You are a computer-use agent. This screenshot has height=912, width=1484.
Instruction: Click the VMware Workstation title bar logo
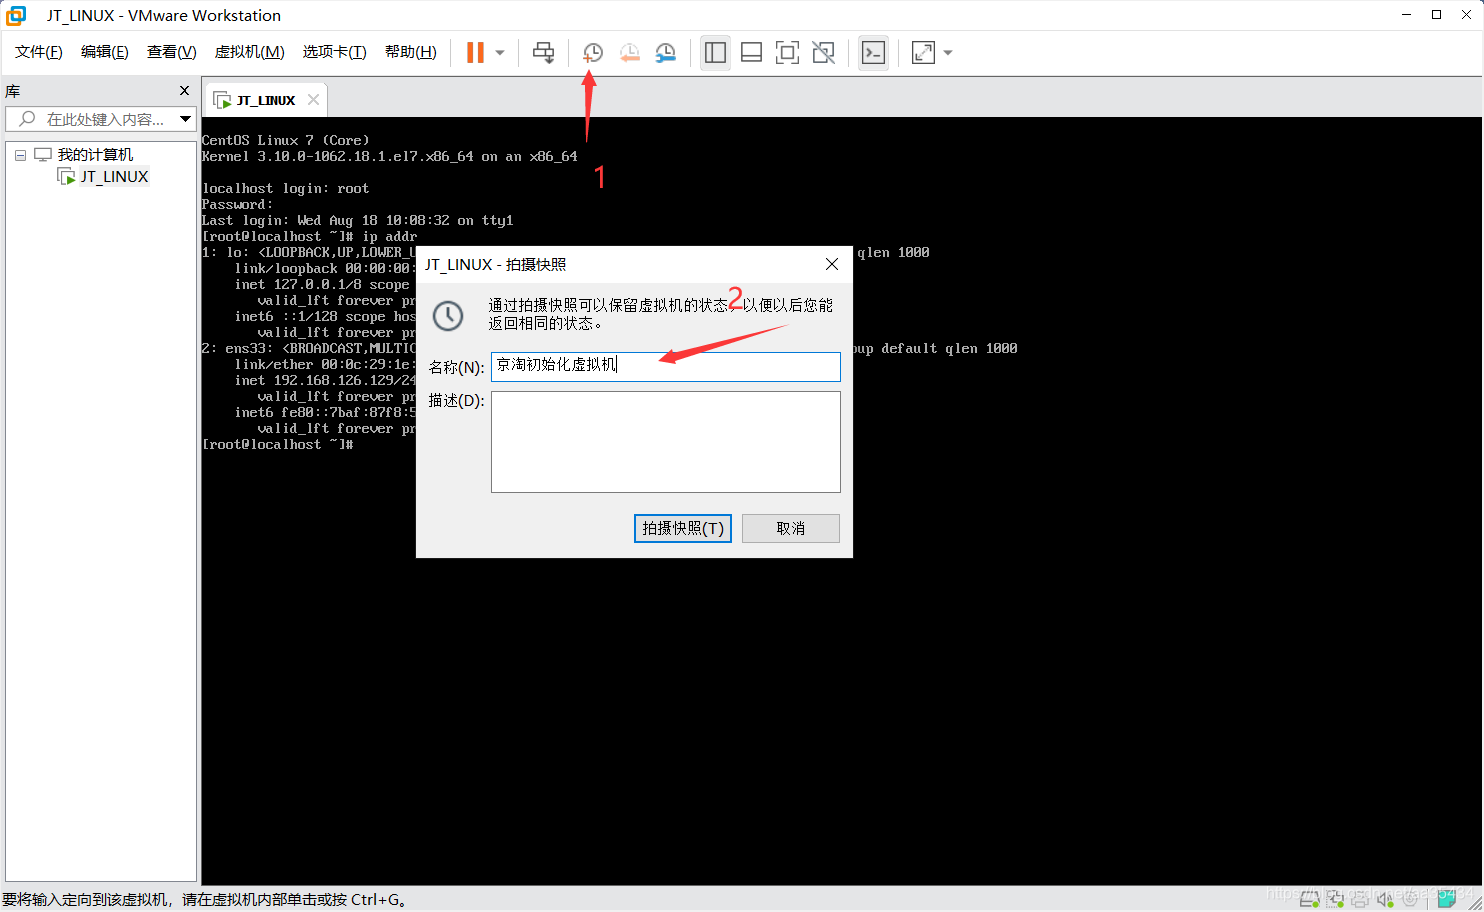pyautogui.click(x=16, y=15)
